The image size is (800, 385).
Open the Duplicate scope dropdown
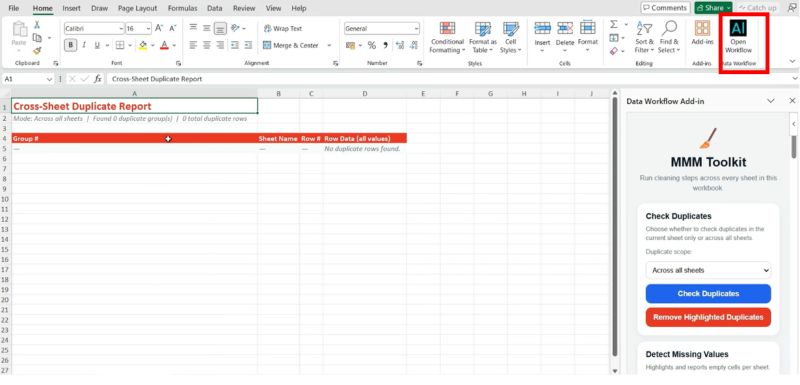click(708, 270)
